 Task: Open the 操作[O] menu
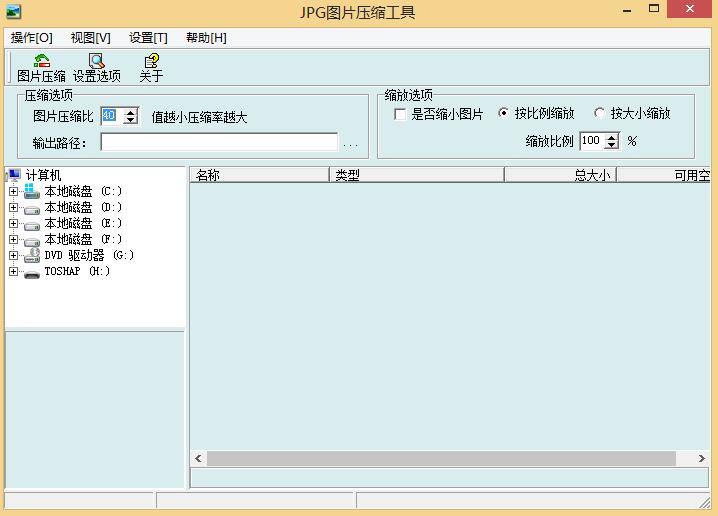click(32, 38)
